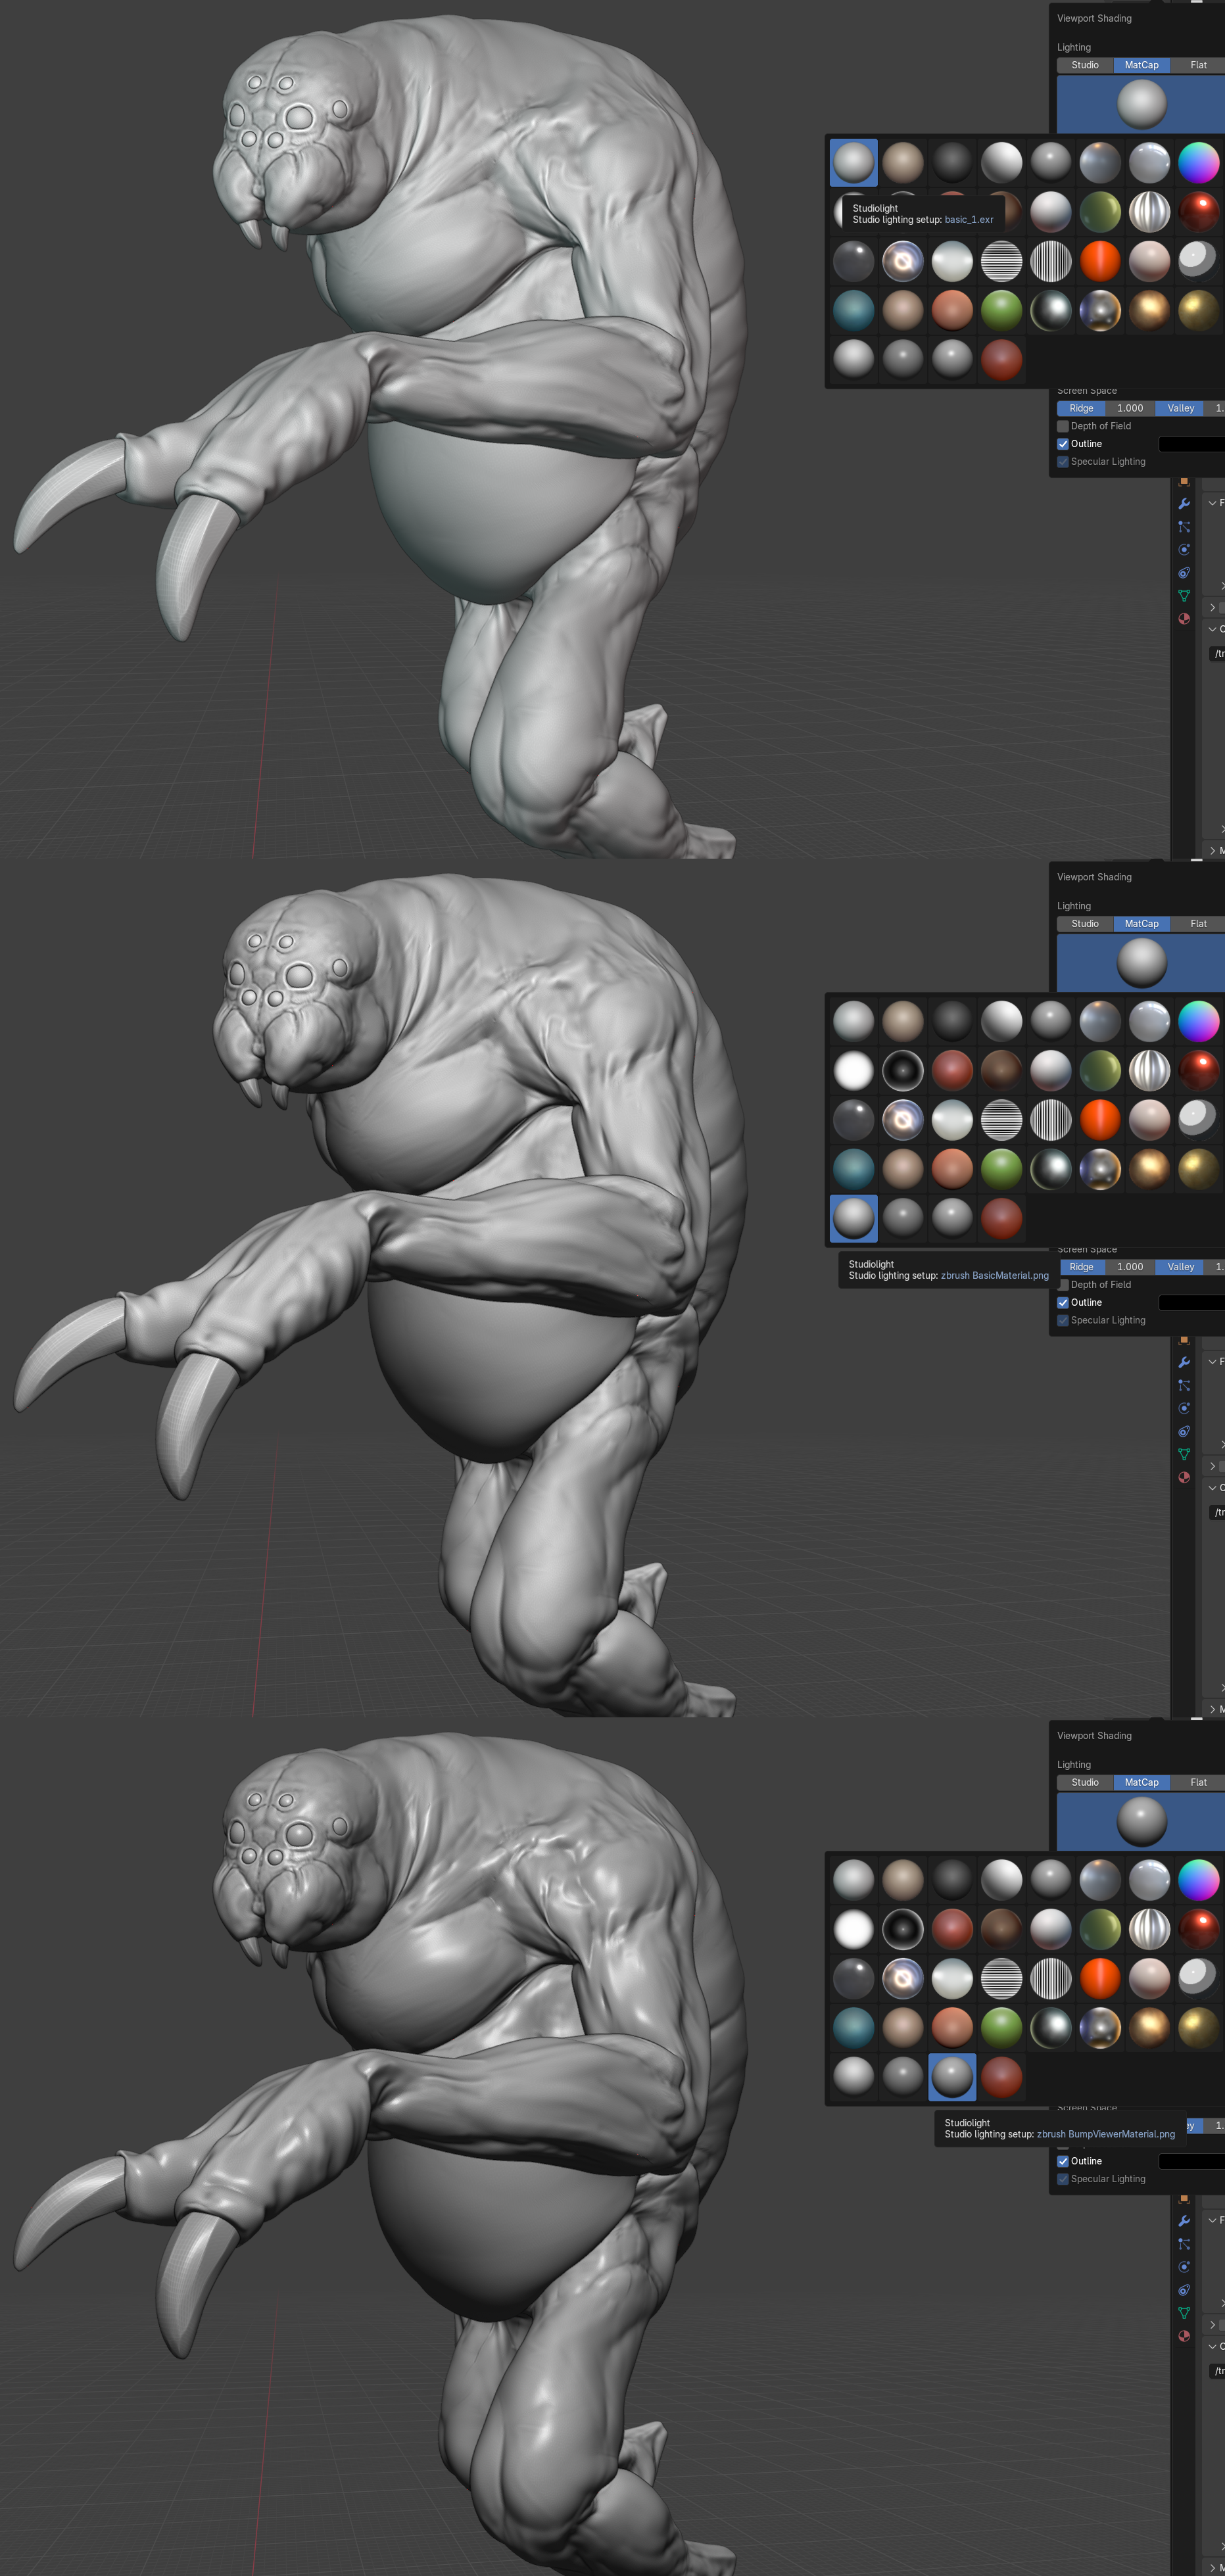The height and width of the screenshot is (2576, 1225).
Task: Pick olive green matcap in middle screenshot
Action: [x=1100, y=1071]
